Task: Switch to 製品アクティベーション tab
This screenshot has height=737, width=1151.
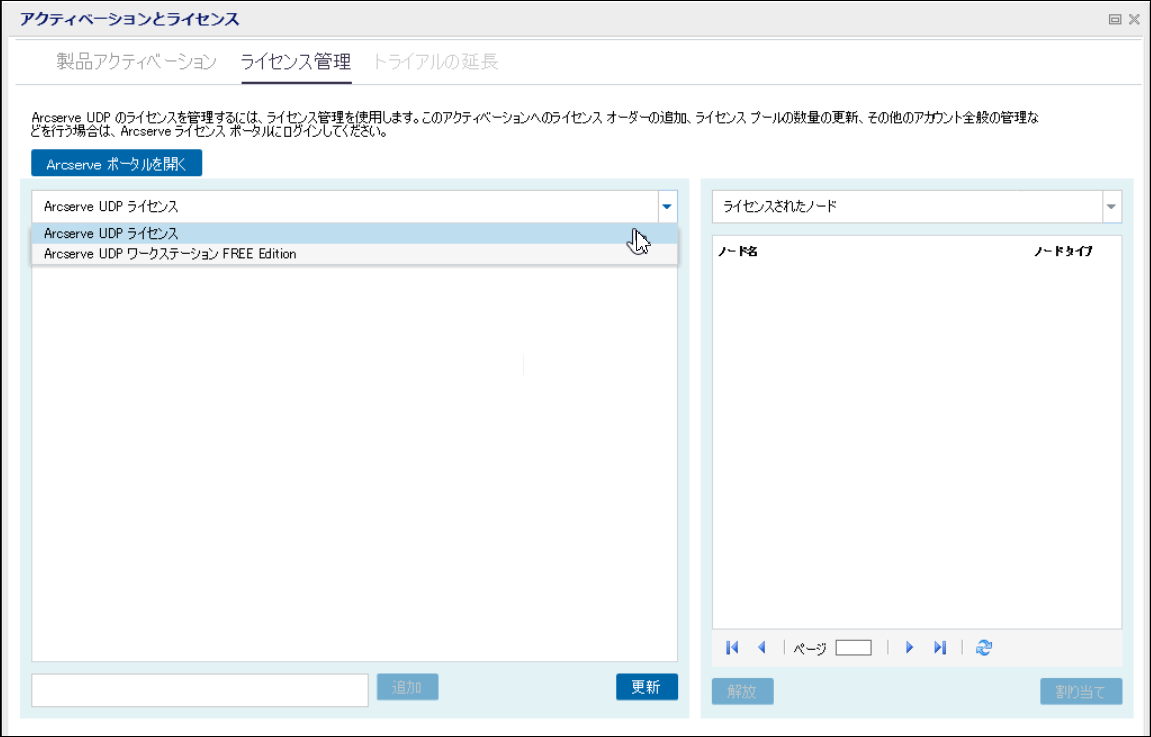Action: pos(137,62)
